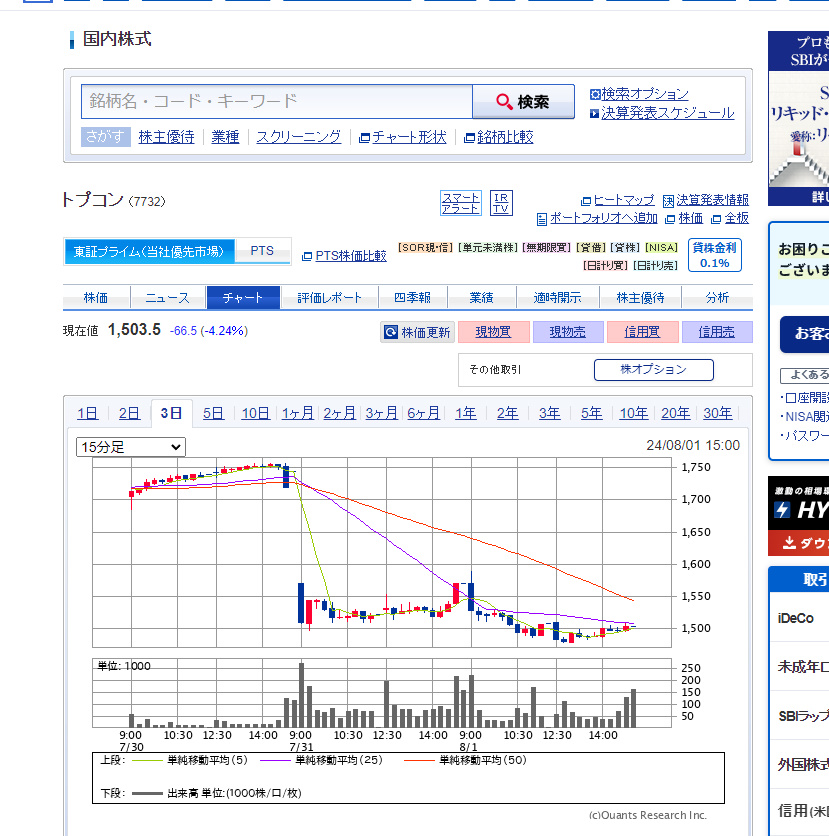Select 1日 chart period
The height and width of the screenshot is (836, 829).
point(87,413)
